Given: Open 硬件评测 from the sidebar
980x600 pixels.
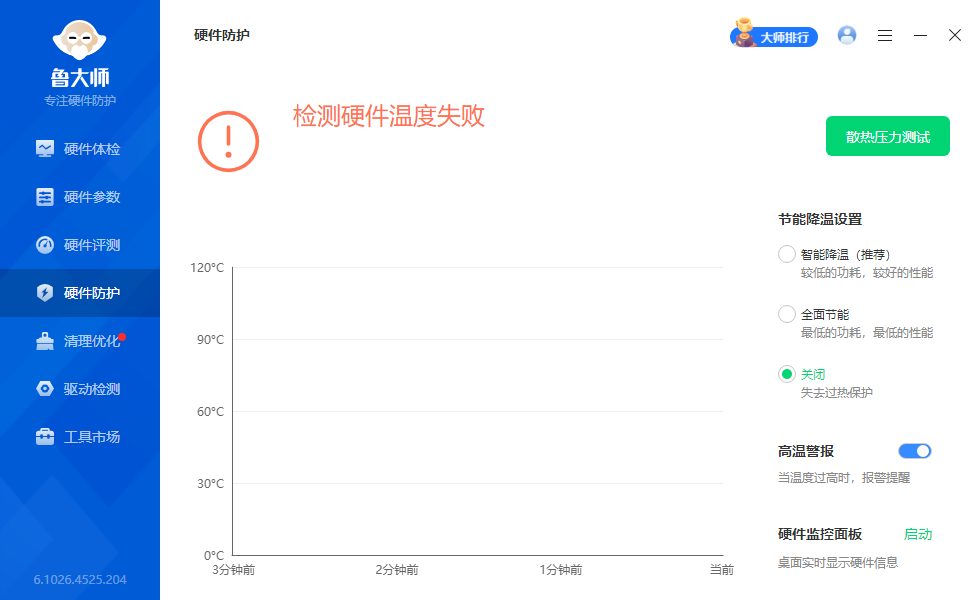Looking at the screenshot, I should [80, 244].
